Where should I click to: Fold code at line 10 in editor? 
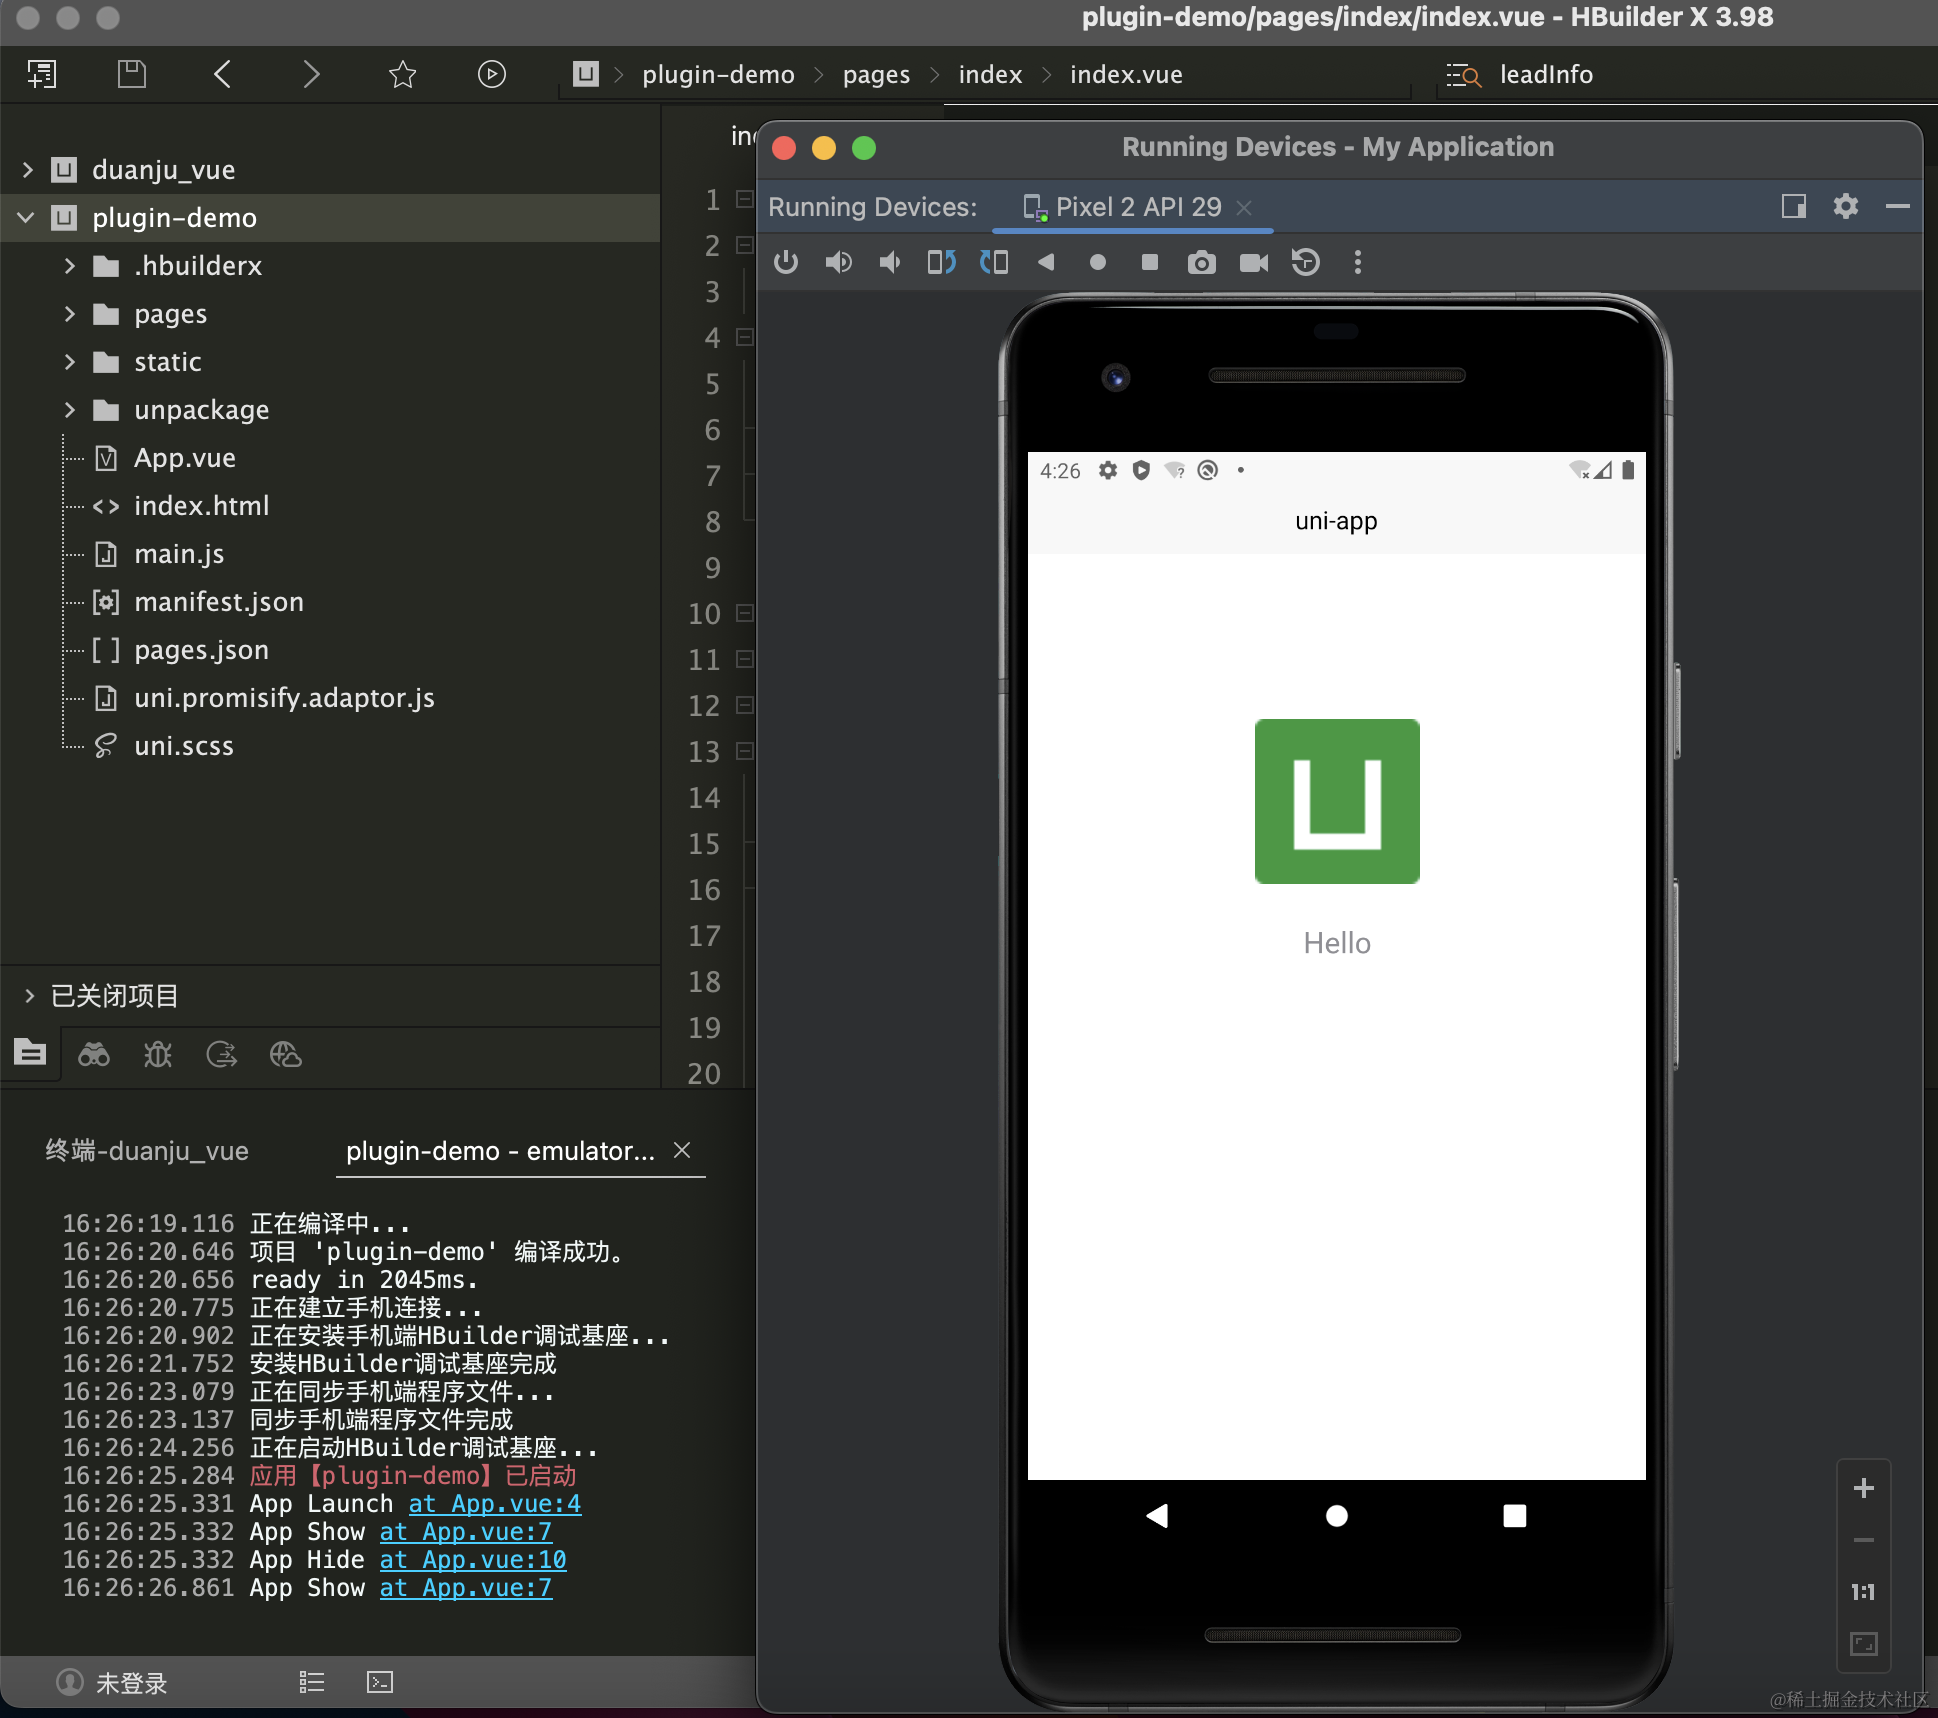(744, 613)
